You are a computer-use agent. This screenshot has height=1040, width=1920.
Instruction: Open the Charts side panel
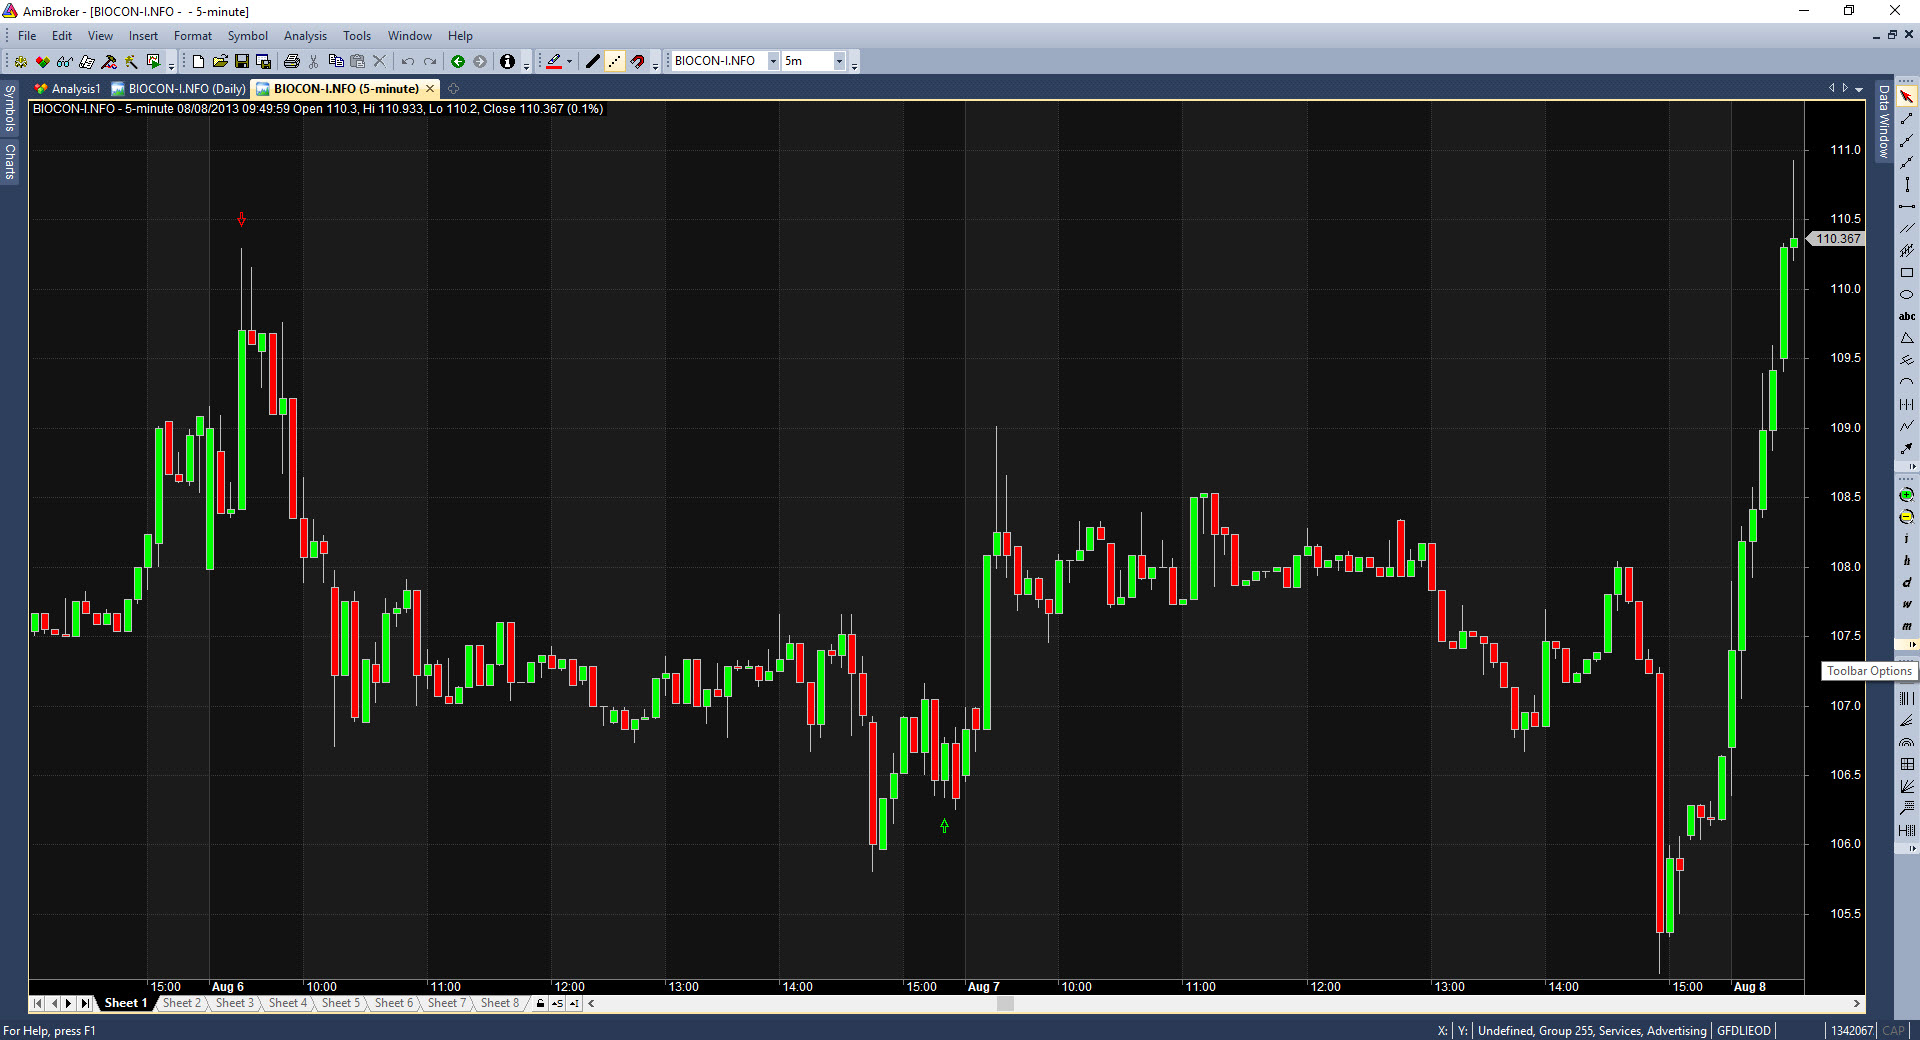pos(10,161)
